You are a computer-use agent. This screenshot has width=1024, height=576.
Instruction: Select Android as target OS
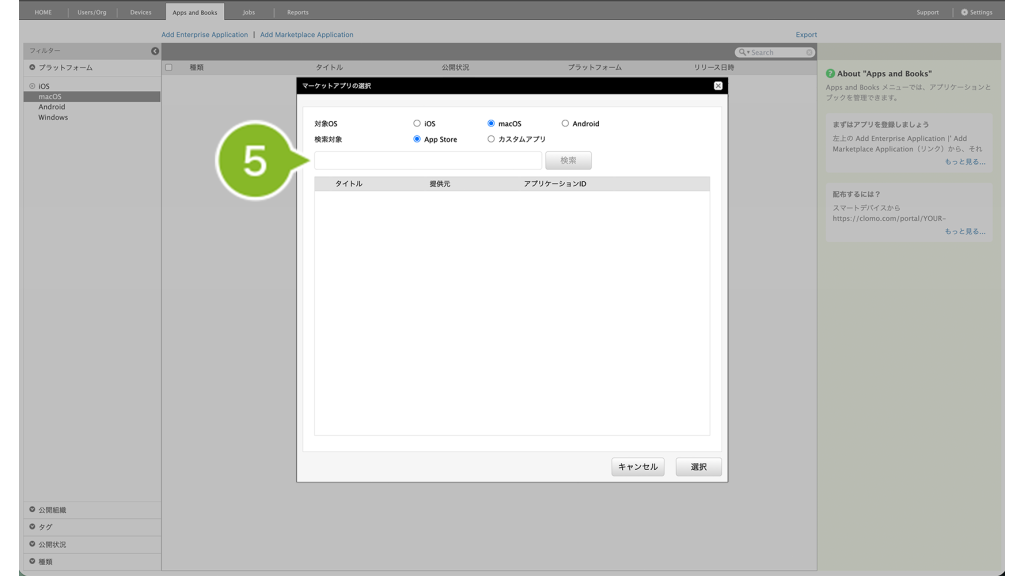point(566,123)
